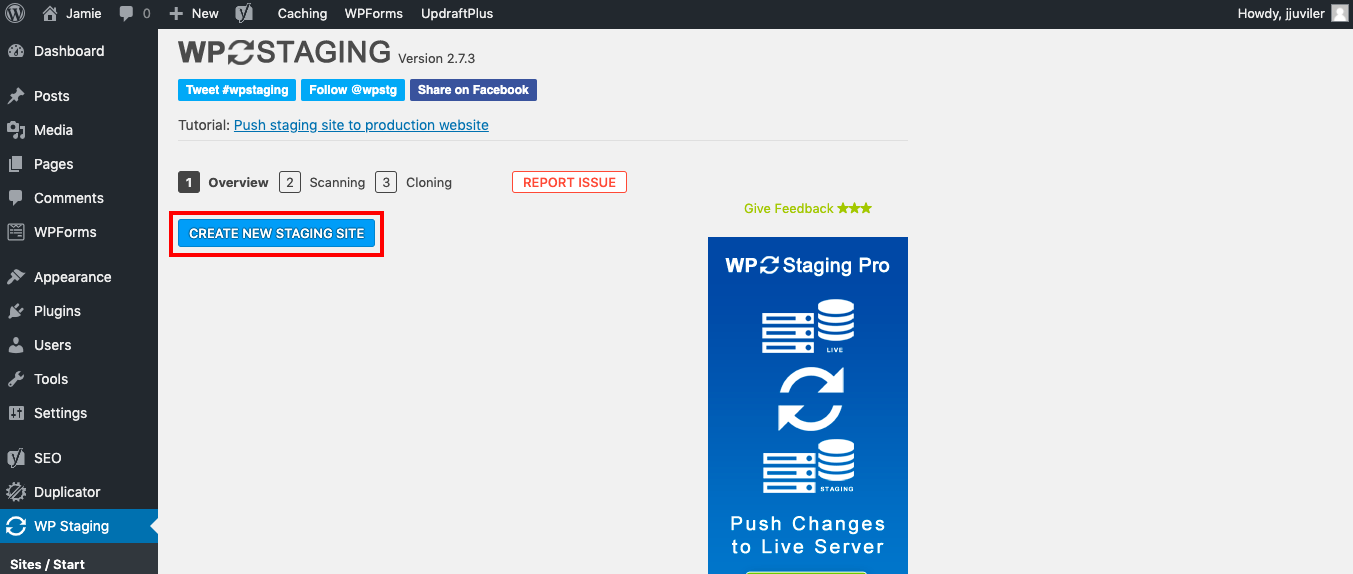Click the Report Issue button
Viewport: 1353px width, 574px height.
569,182
